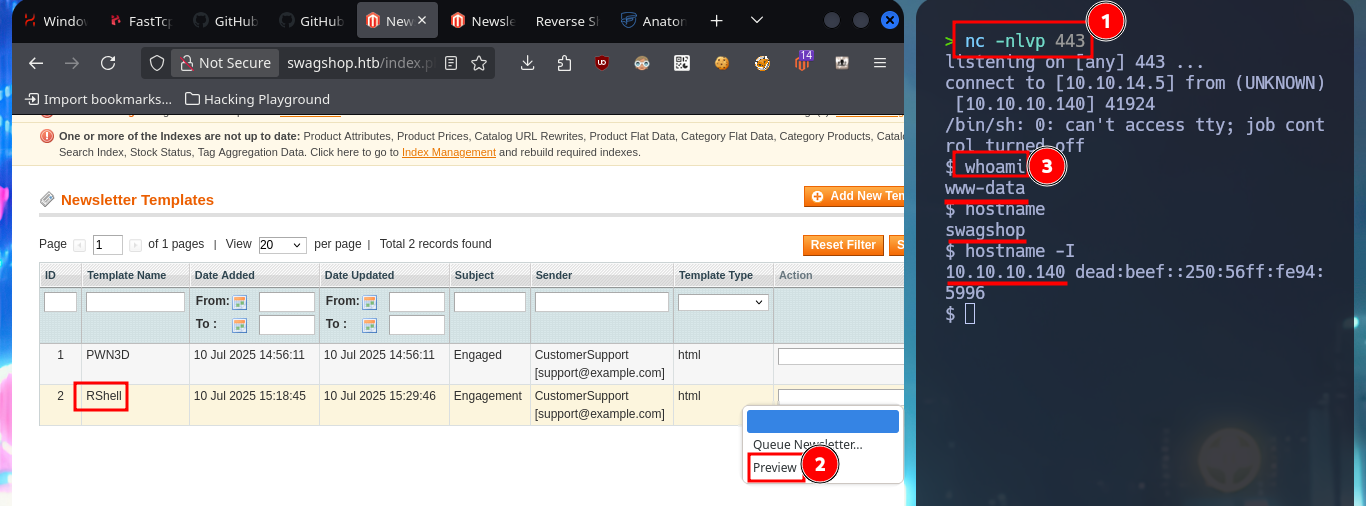The width and height of the screenshot is (1366, 506).
Task: Open the Index Management link
Action: pyautogui.click(x=449, y=152)
